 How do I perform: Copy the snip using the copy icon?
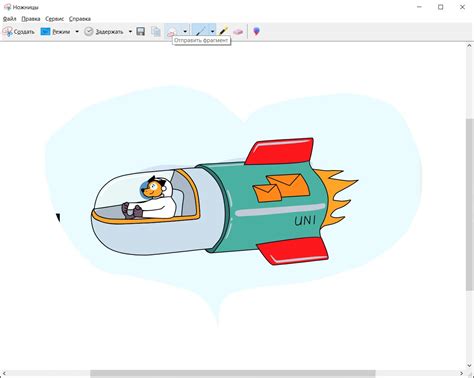click(x=156, y=32)
